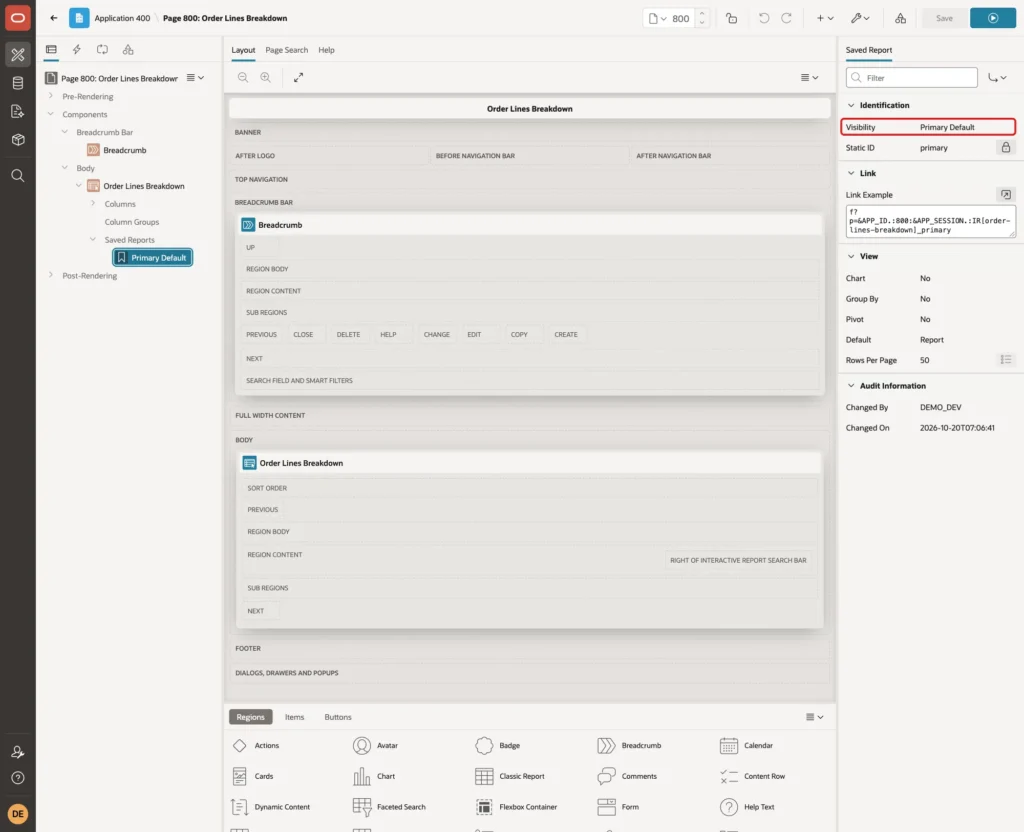This screenshot has height=832, width=1024.
Task: Collapse the Components tree node
Action: click(x=51, y=114)
